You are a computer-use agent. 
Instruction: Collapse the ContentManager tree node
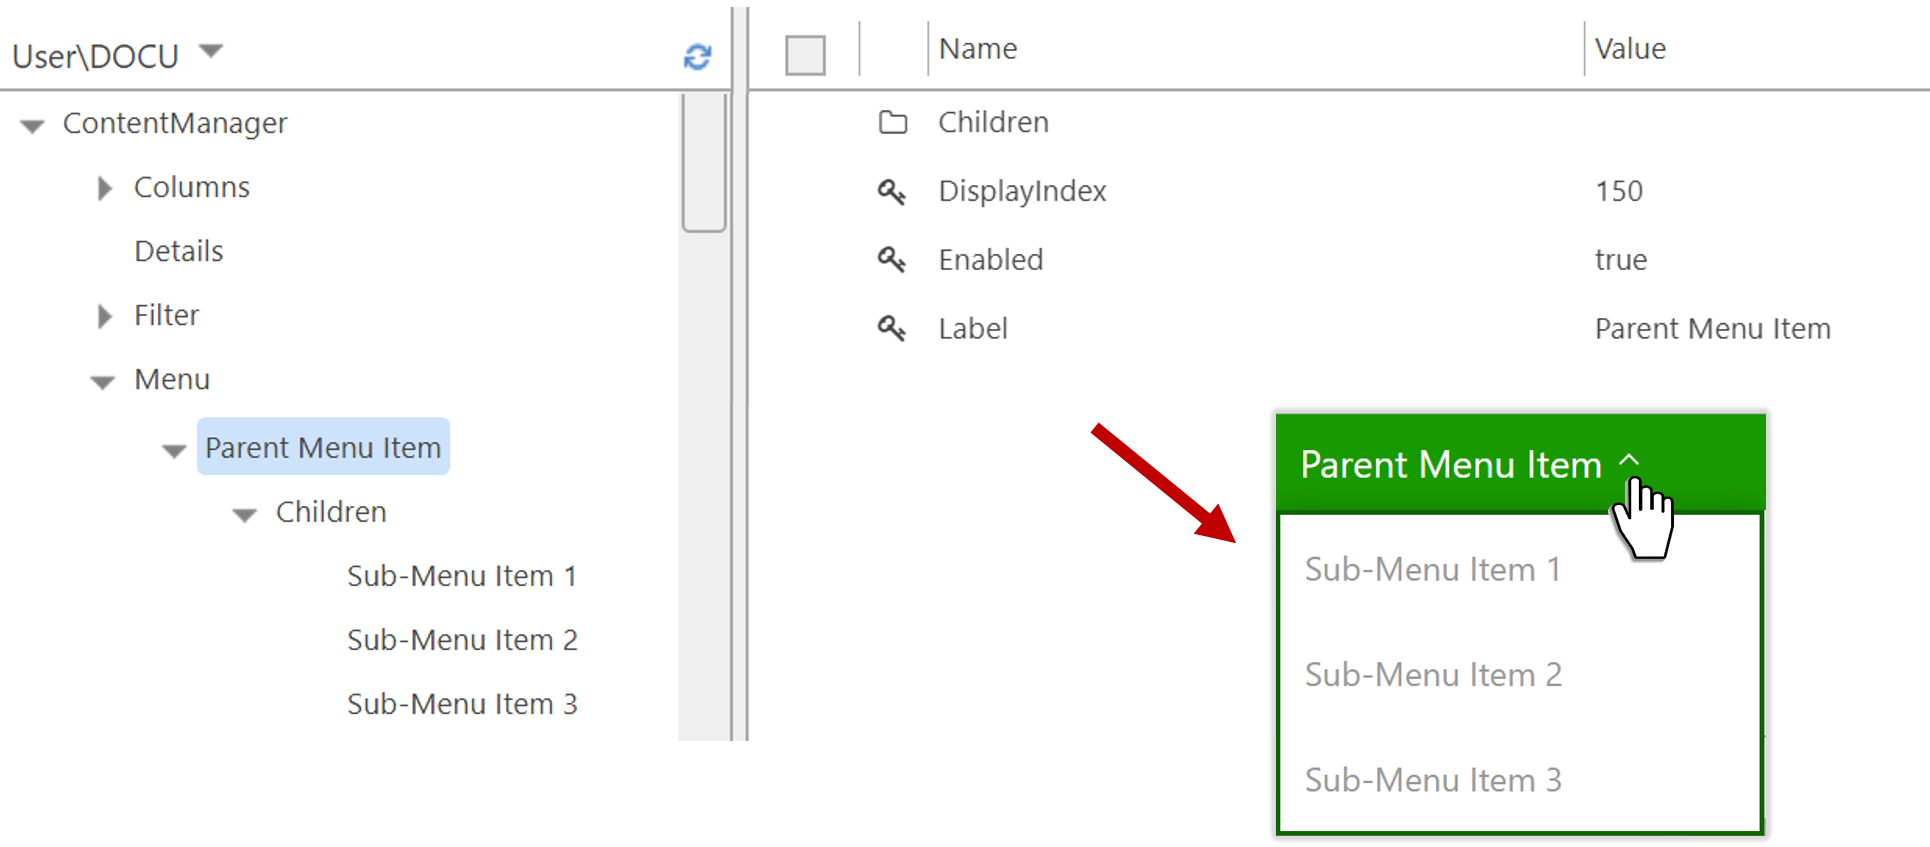[x=33, y=126]
